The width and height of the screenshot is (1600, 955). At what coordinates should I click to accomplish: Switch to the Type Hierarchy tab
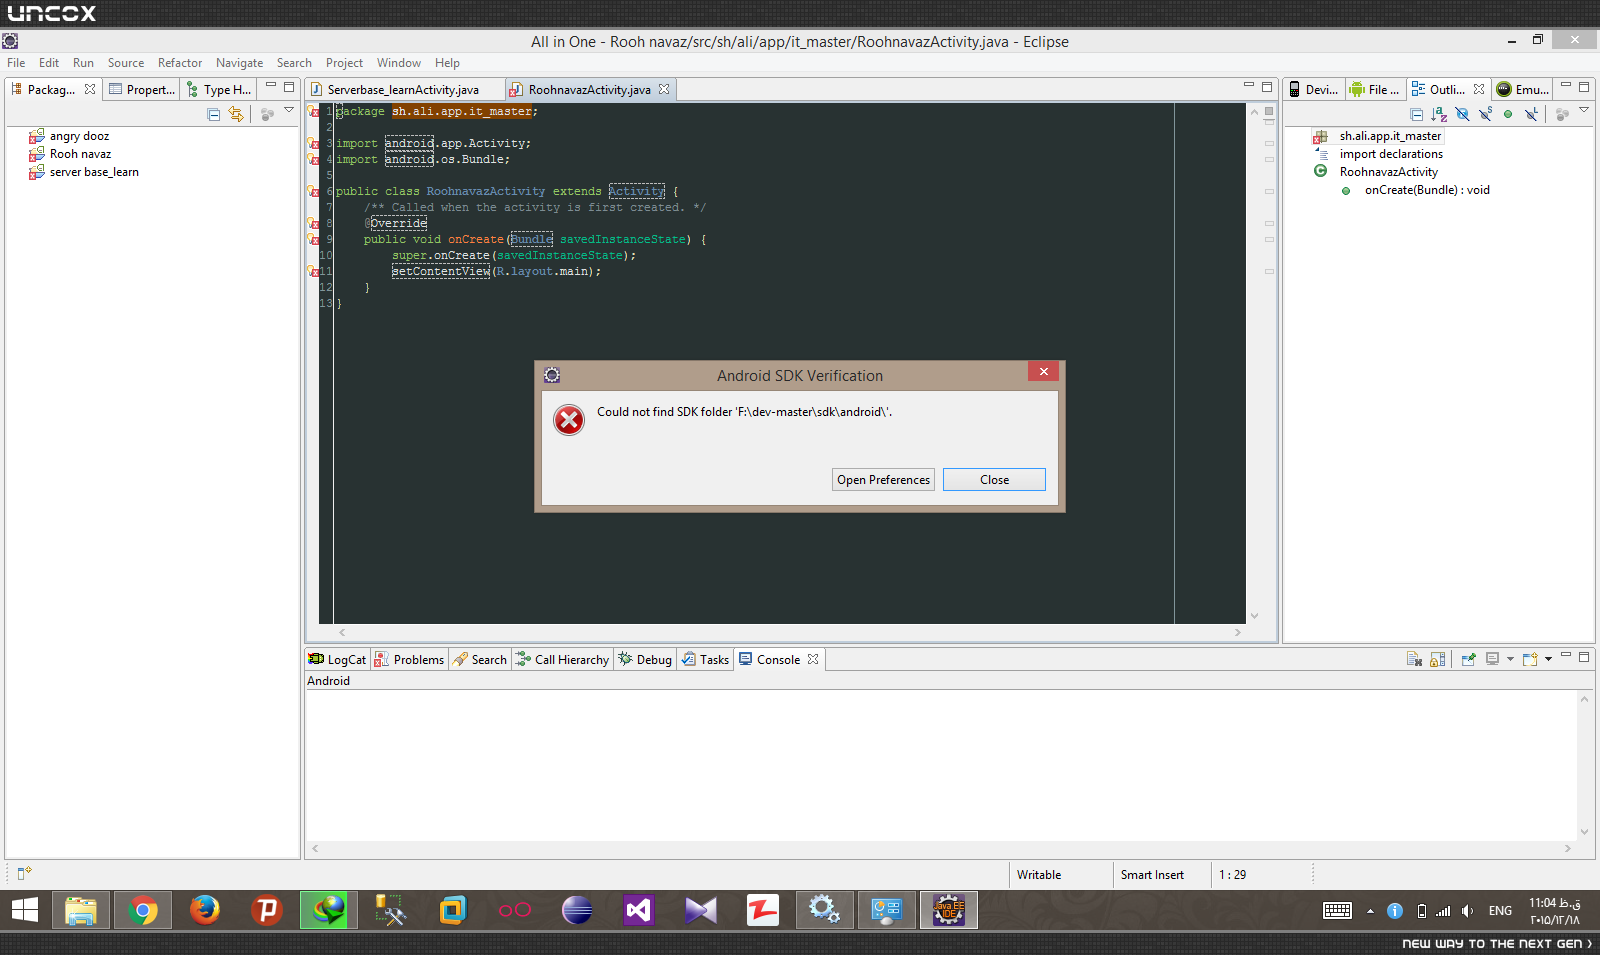[219, 90]
